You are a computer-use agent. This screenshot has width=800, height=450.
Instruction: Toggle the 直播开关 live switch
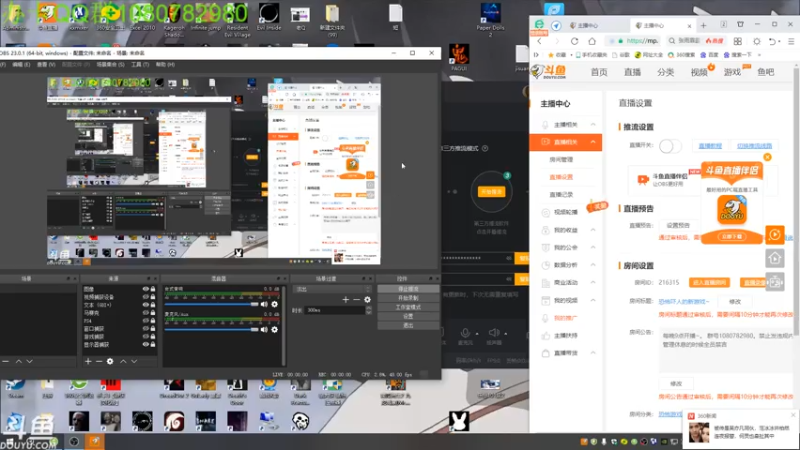point(669,146)
